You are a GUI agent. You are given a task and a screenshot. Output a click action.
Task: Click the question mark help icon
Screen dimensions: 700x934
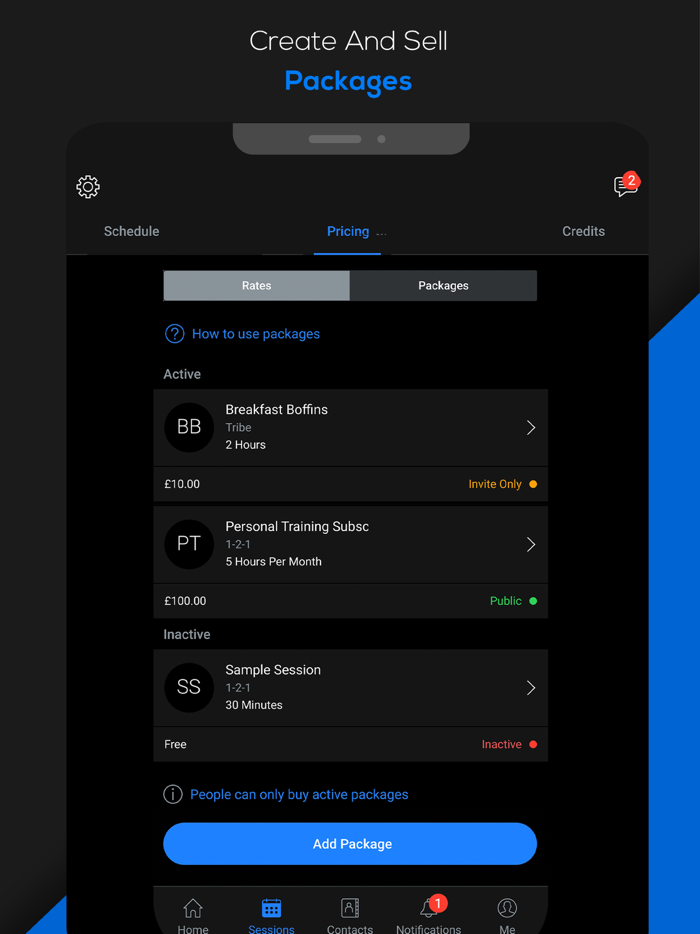[174, 334]
